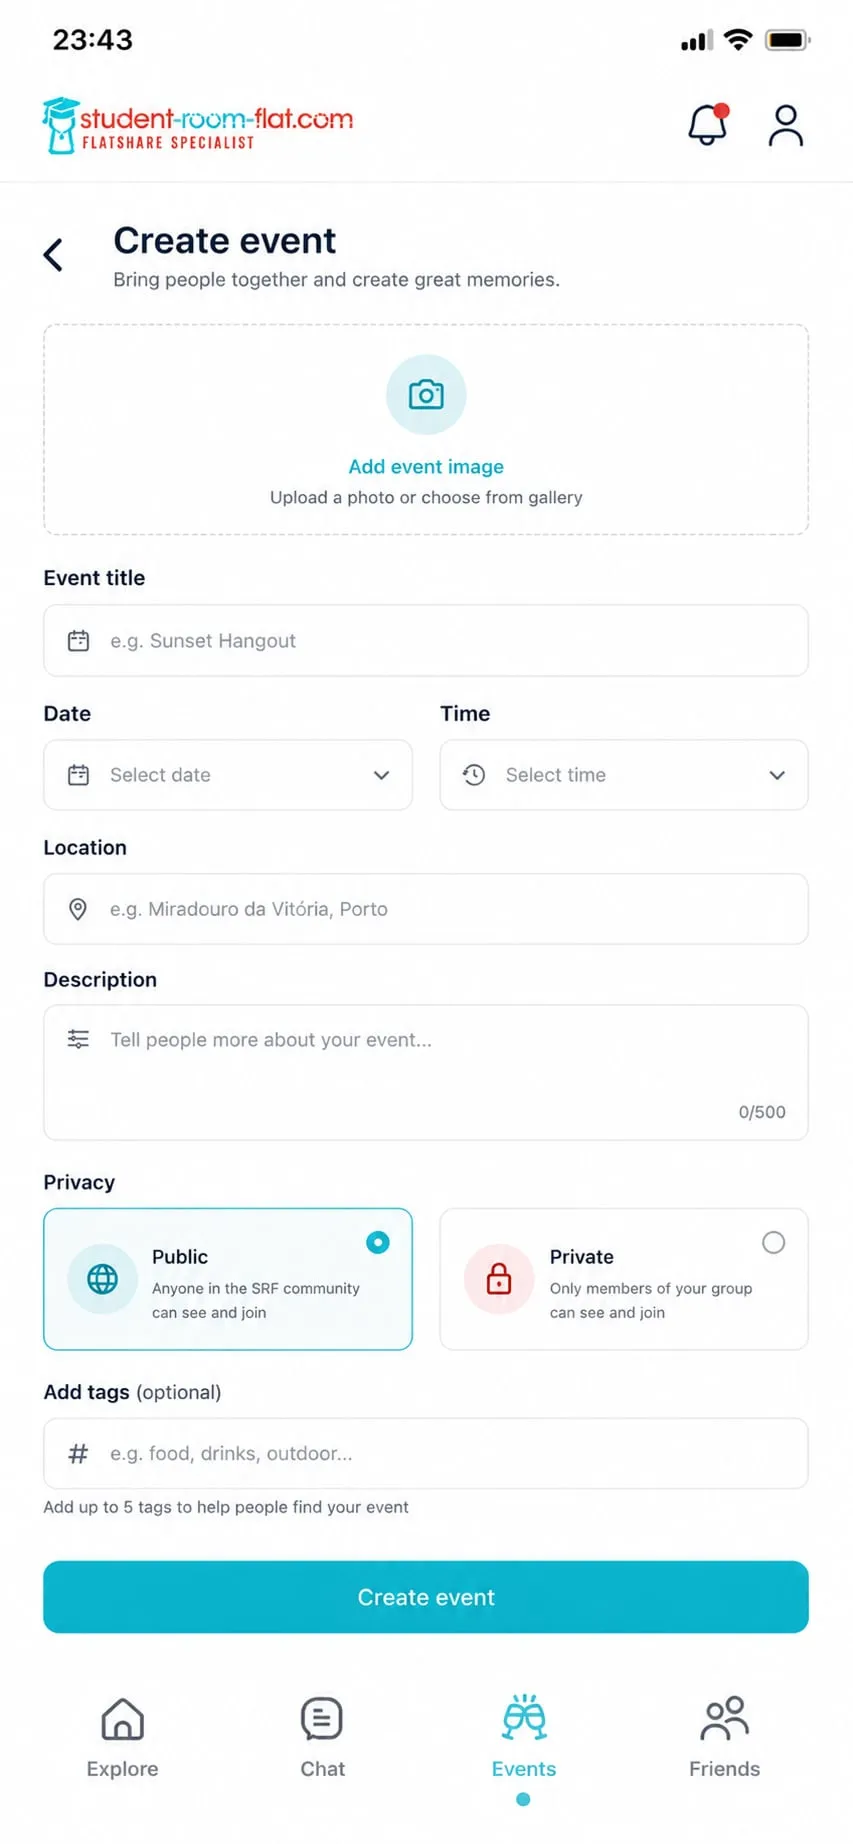Select the Private privacy radio button
853x1844 pixels.
coord(774,1242)
